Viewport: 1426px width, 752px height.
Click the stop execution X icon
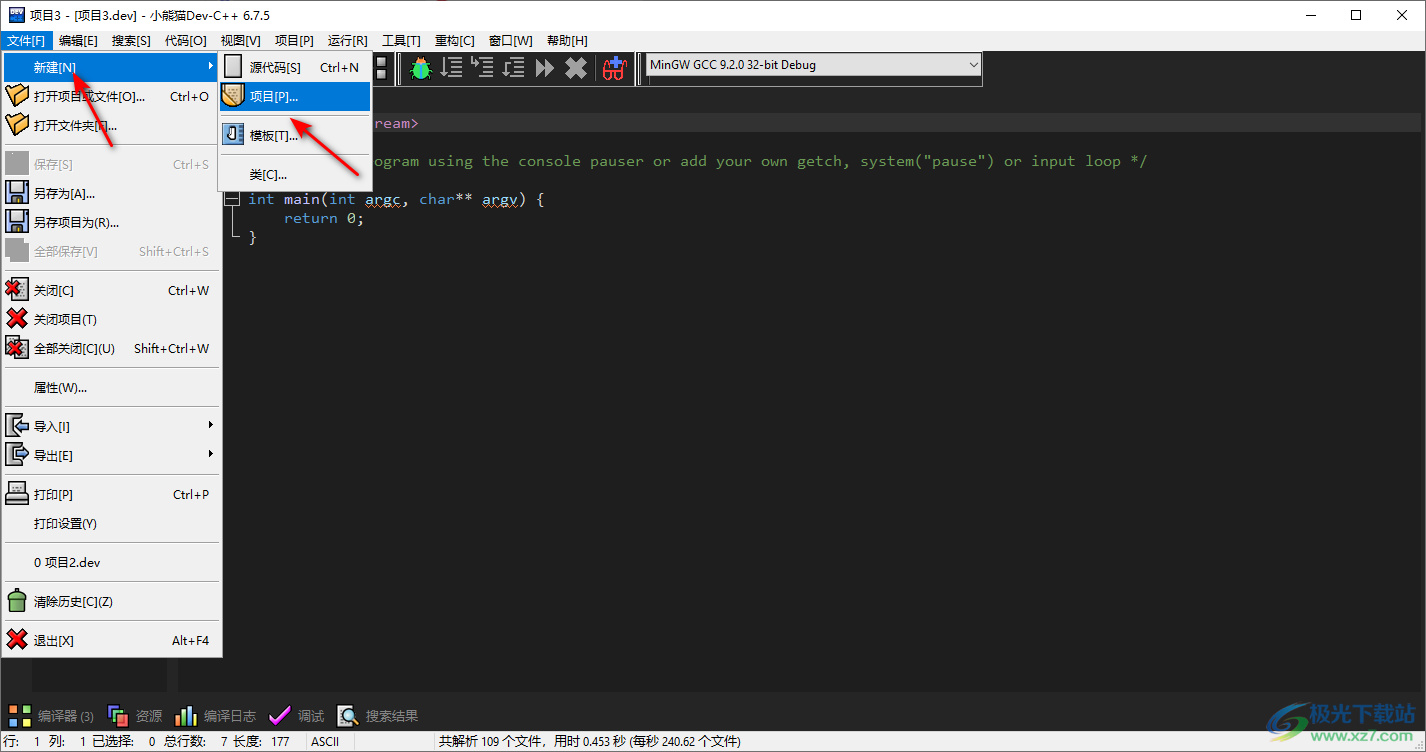point(576,68)
